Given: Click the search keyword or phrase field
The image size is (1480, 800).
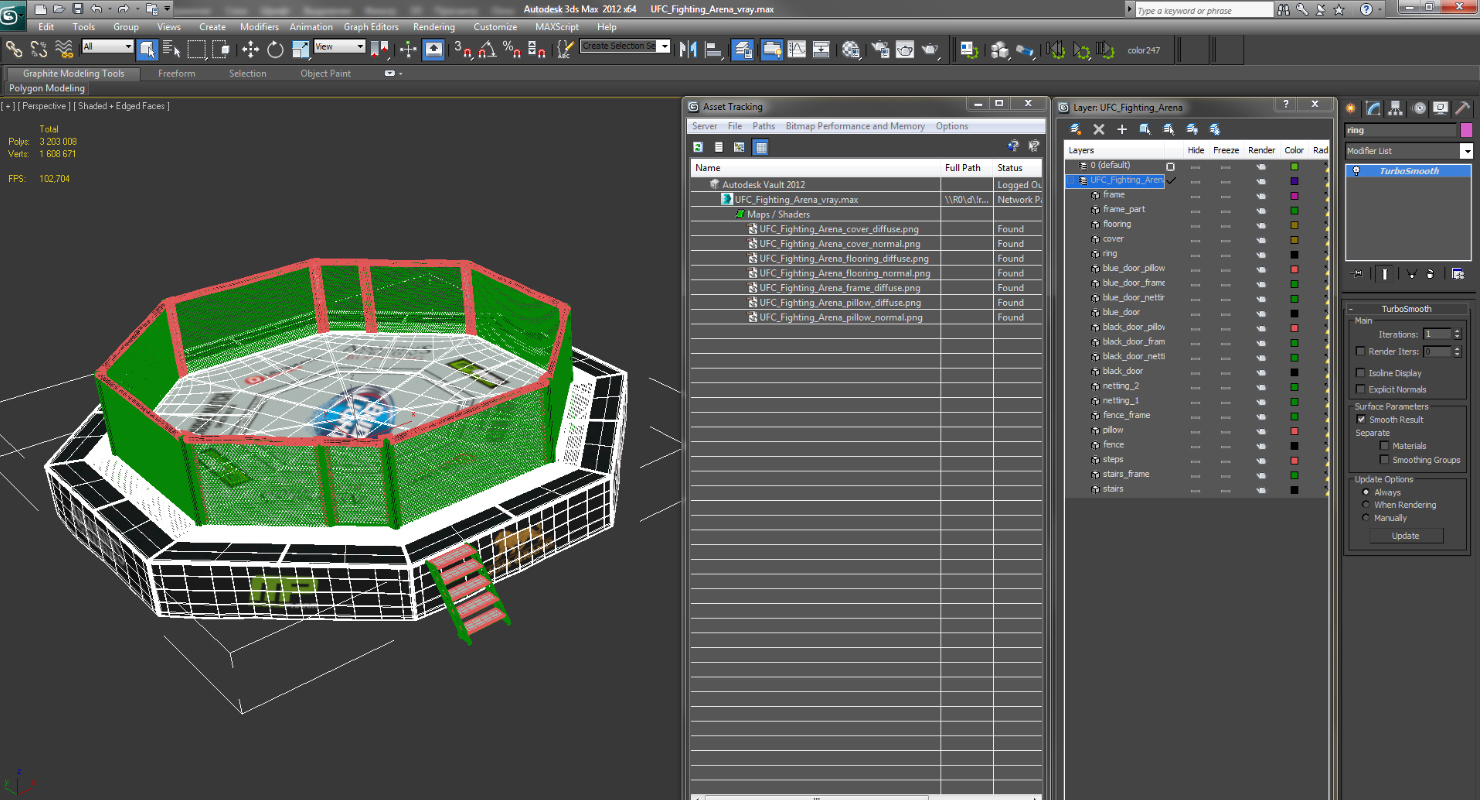Looking at the screenshot, I should (1204, 10).
